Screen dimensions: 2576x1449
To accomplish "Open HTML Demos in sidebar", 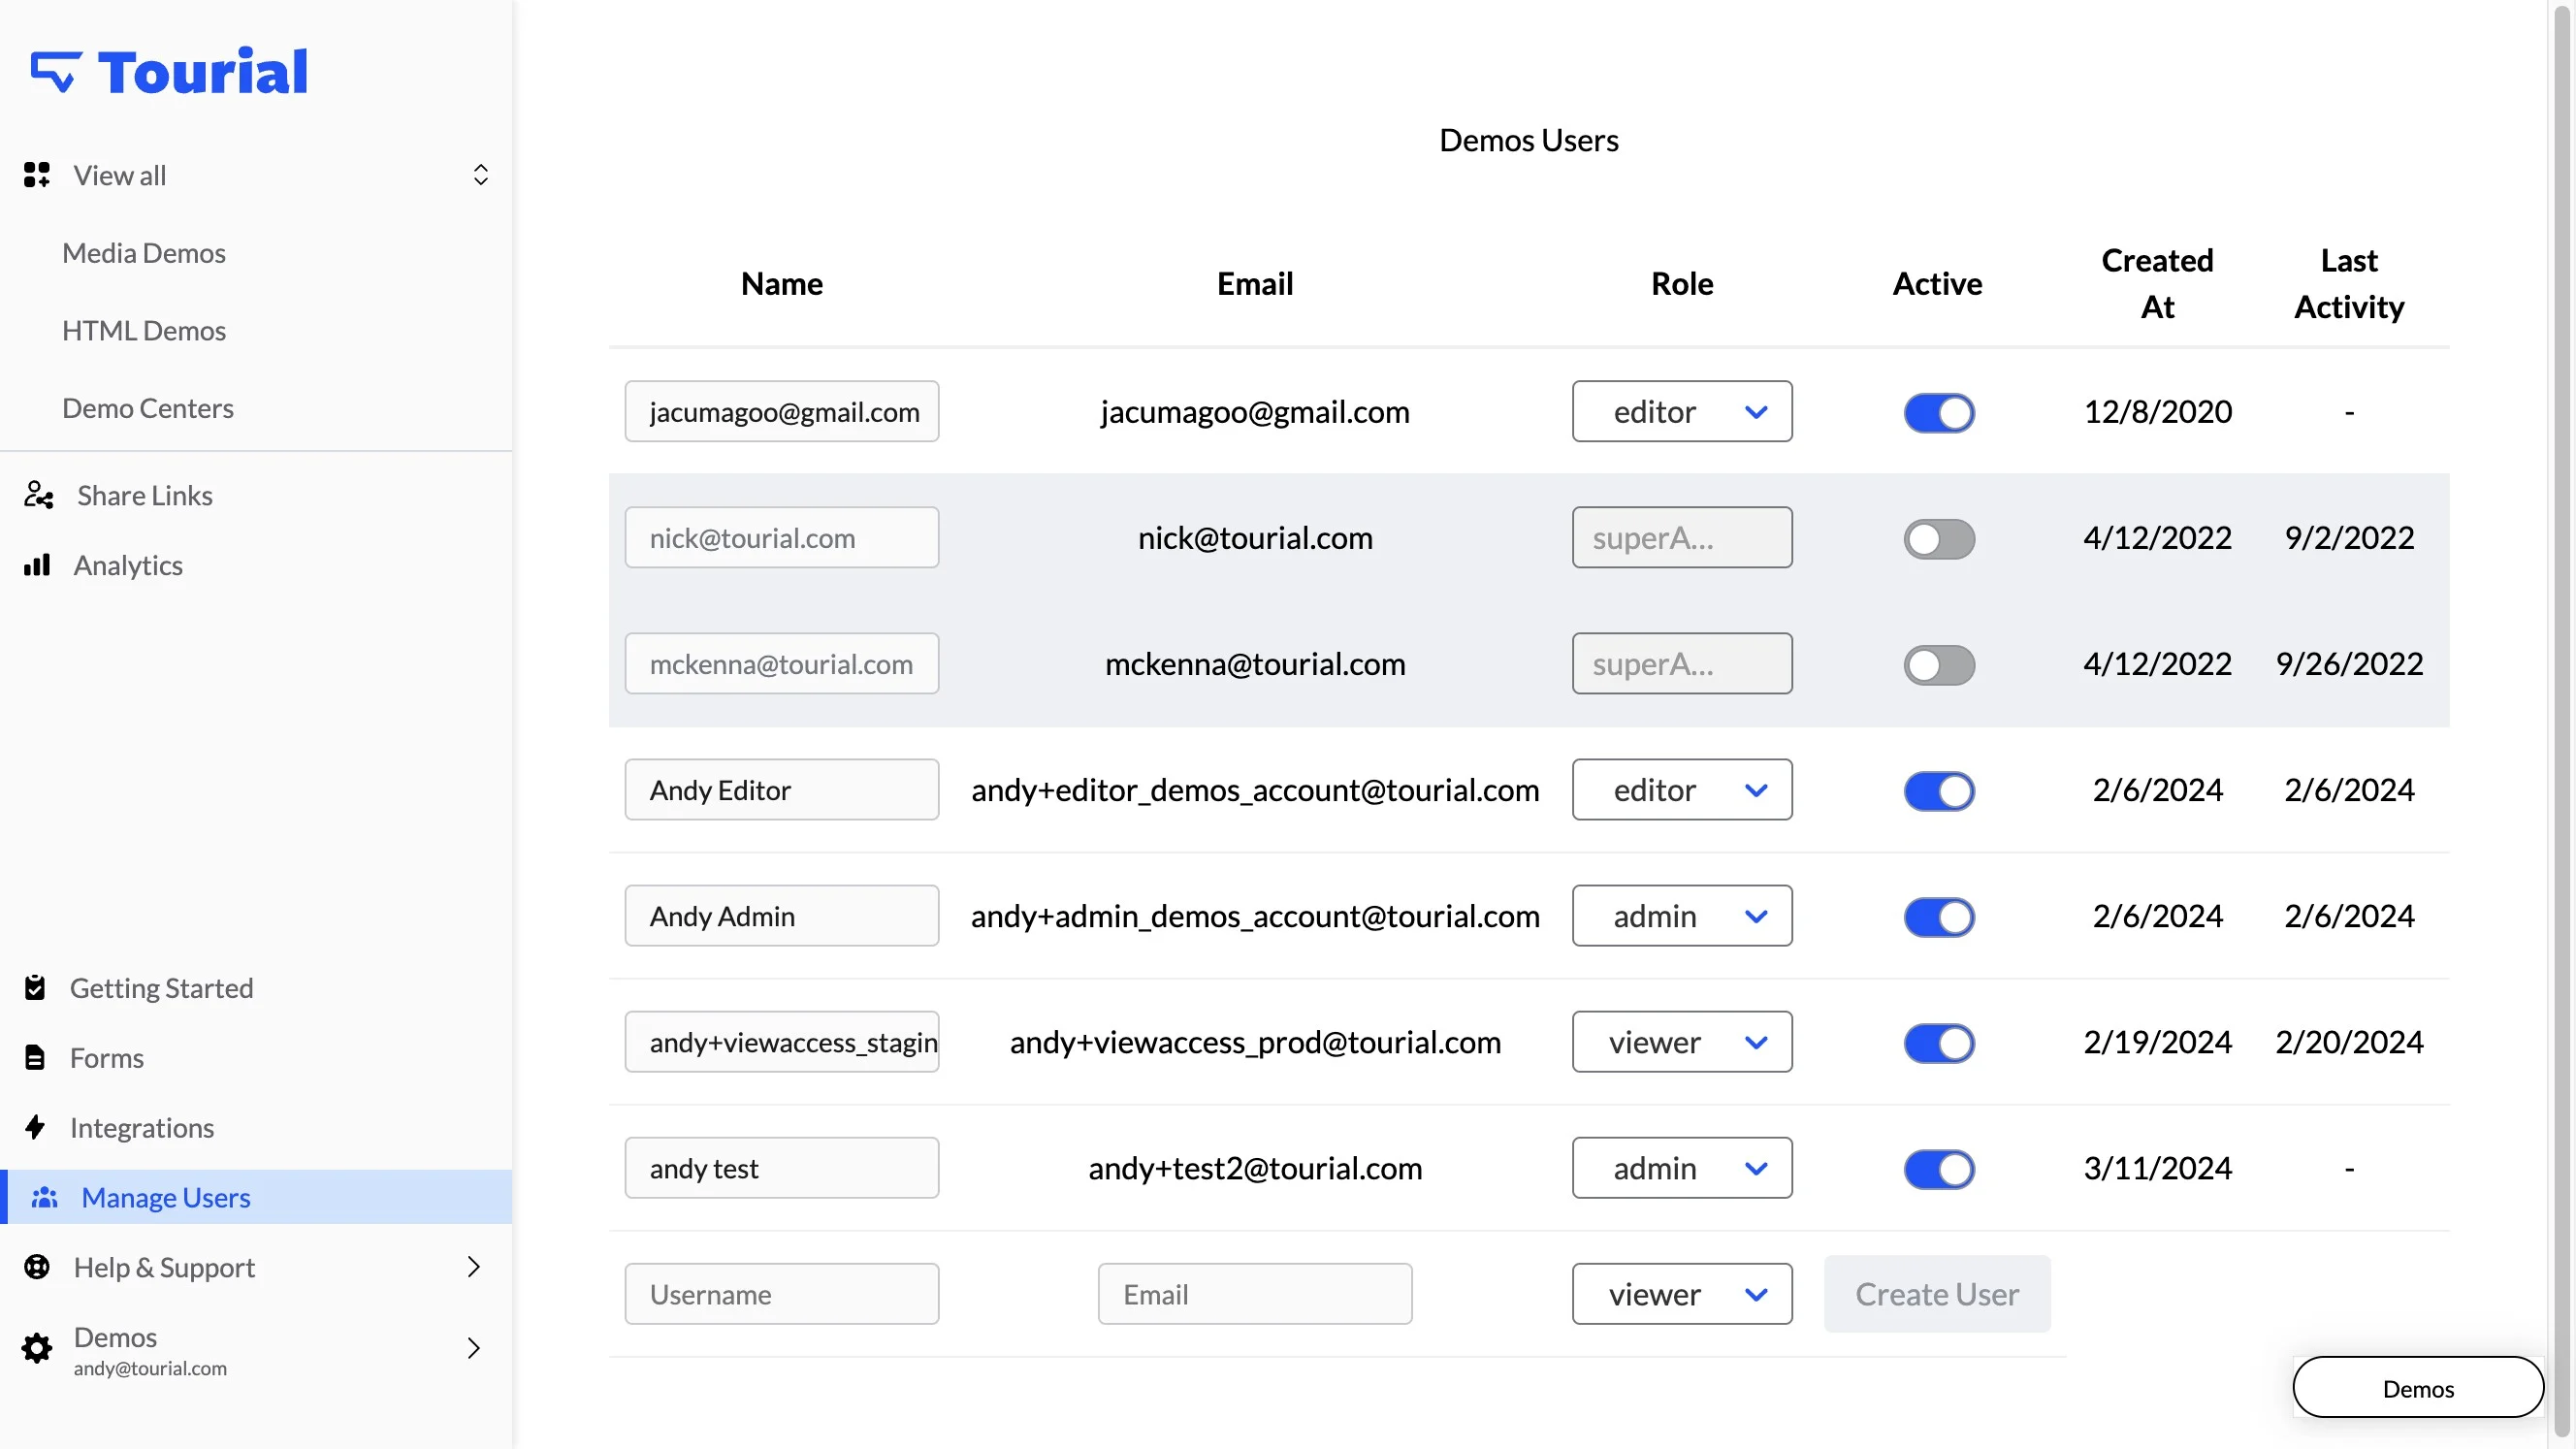I will point(144,330).
